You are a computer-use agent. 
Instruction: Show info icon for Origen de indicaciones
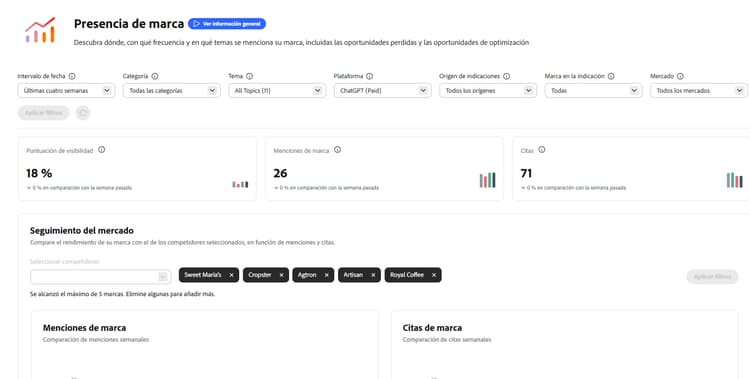point(507,76)
